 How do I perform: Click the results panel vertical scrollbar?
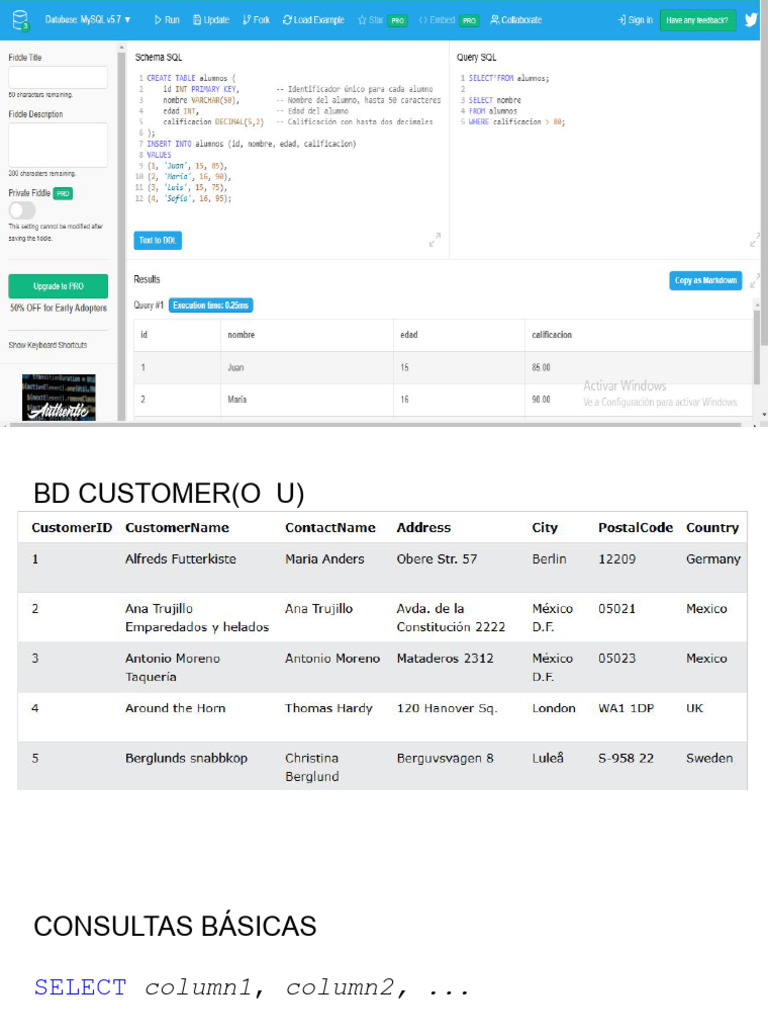click(757, 346)
